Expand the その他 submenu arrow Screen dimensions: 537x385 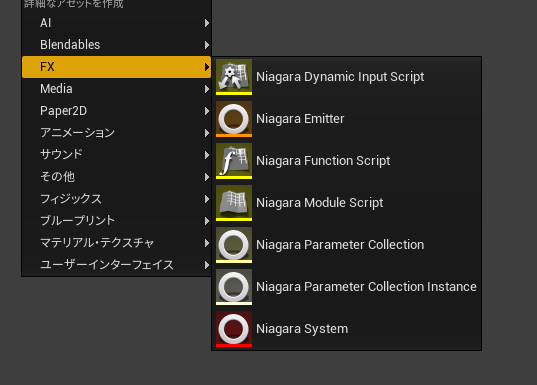[x=207, y=177]
